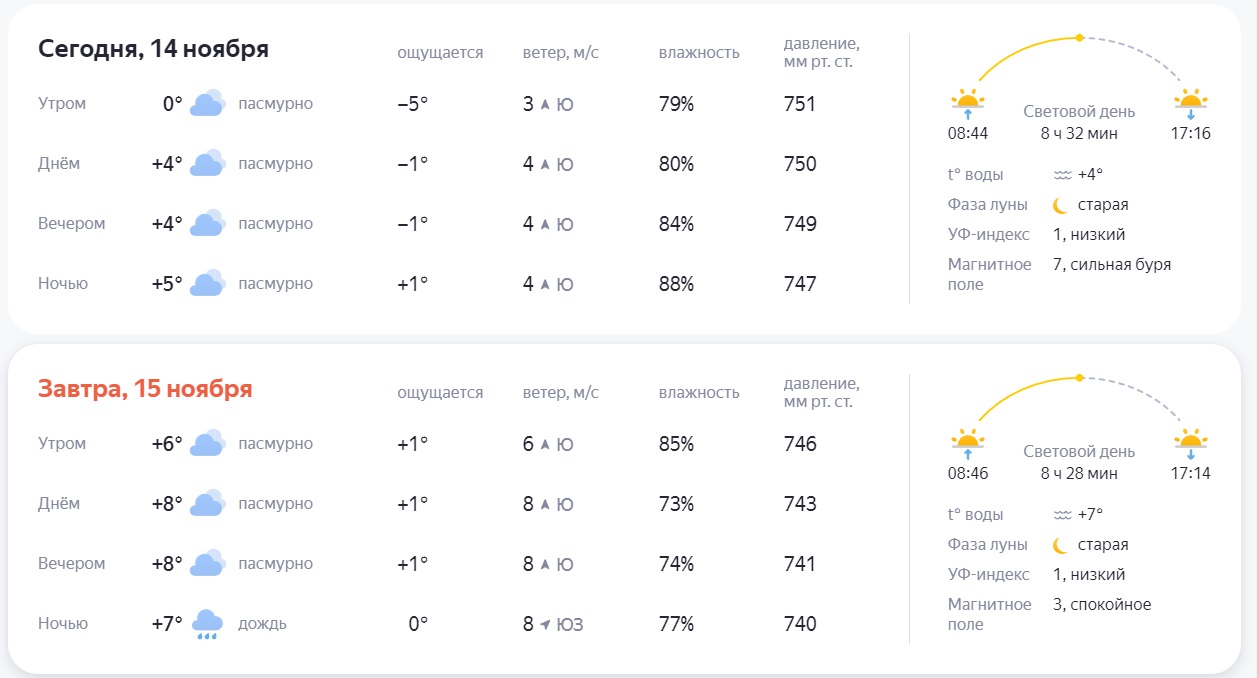1257x678 pixels.
Task: Click the cloud icon for tomorrow daytime +8°
Action: click(207, 504)
